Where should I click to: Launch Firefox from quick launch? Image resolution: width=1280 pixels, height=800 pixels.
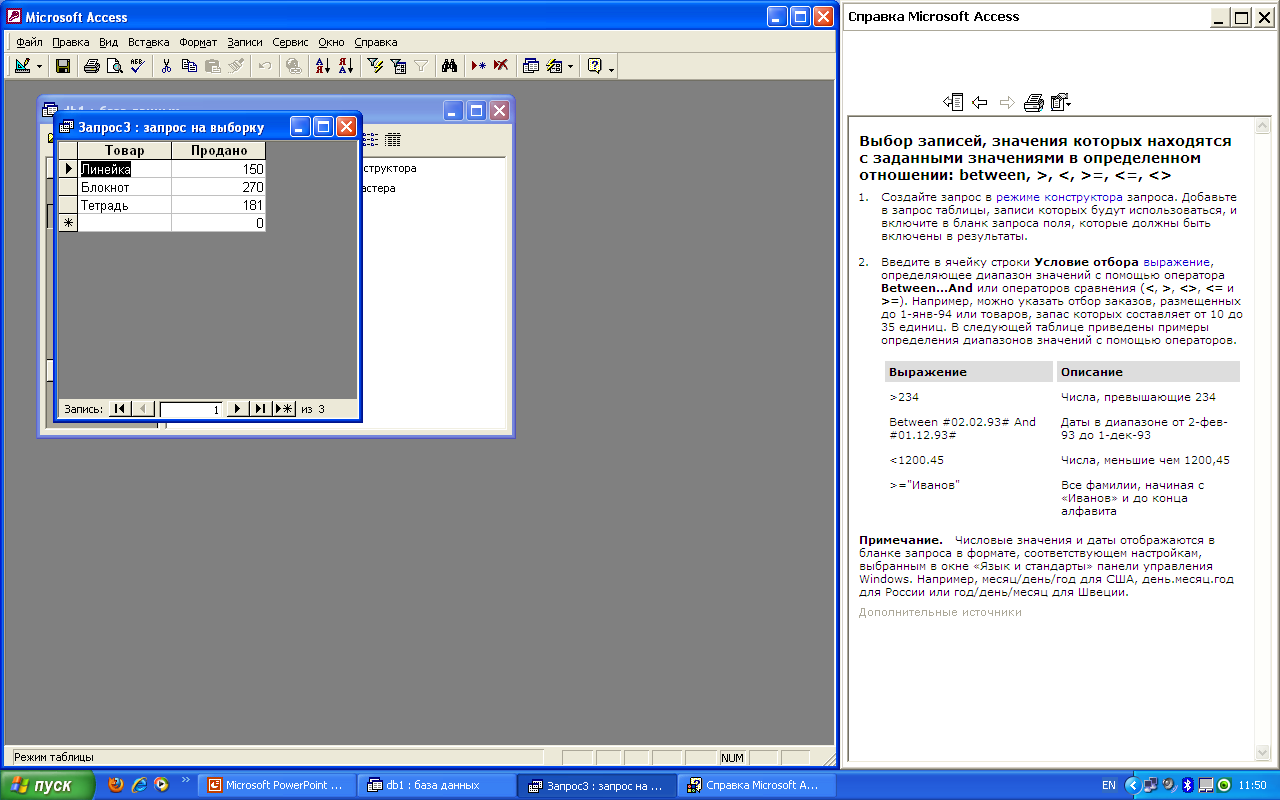tap(116, 785)
